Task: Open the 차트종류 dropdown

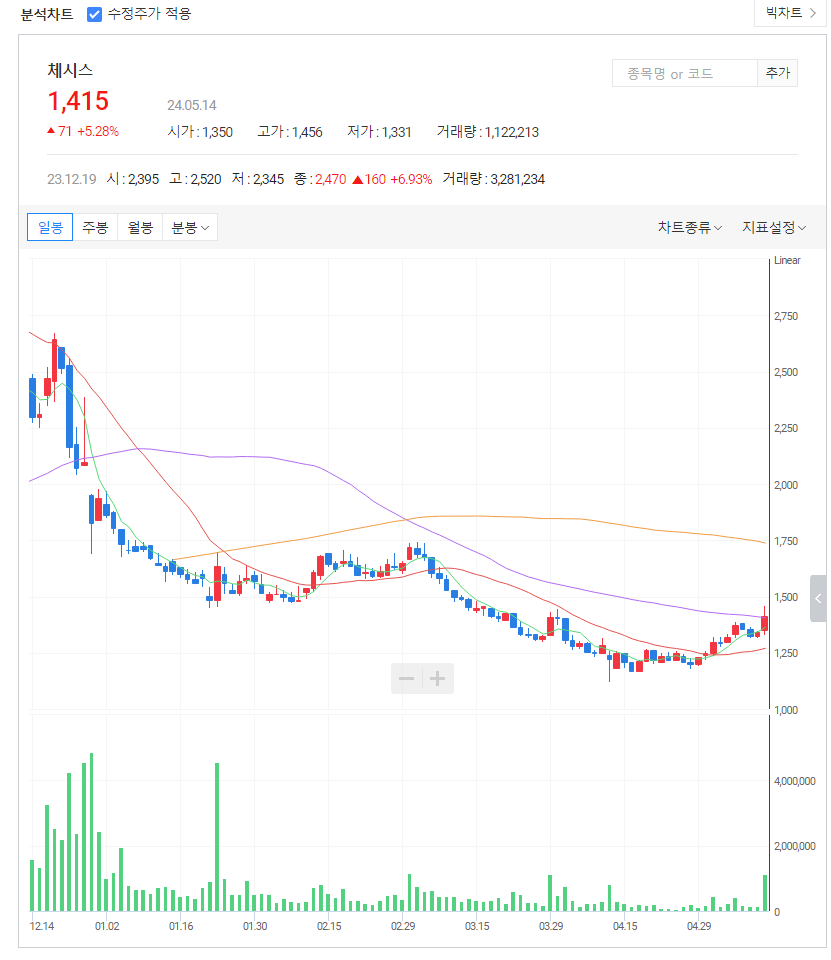Action: coord(690,227)
